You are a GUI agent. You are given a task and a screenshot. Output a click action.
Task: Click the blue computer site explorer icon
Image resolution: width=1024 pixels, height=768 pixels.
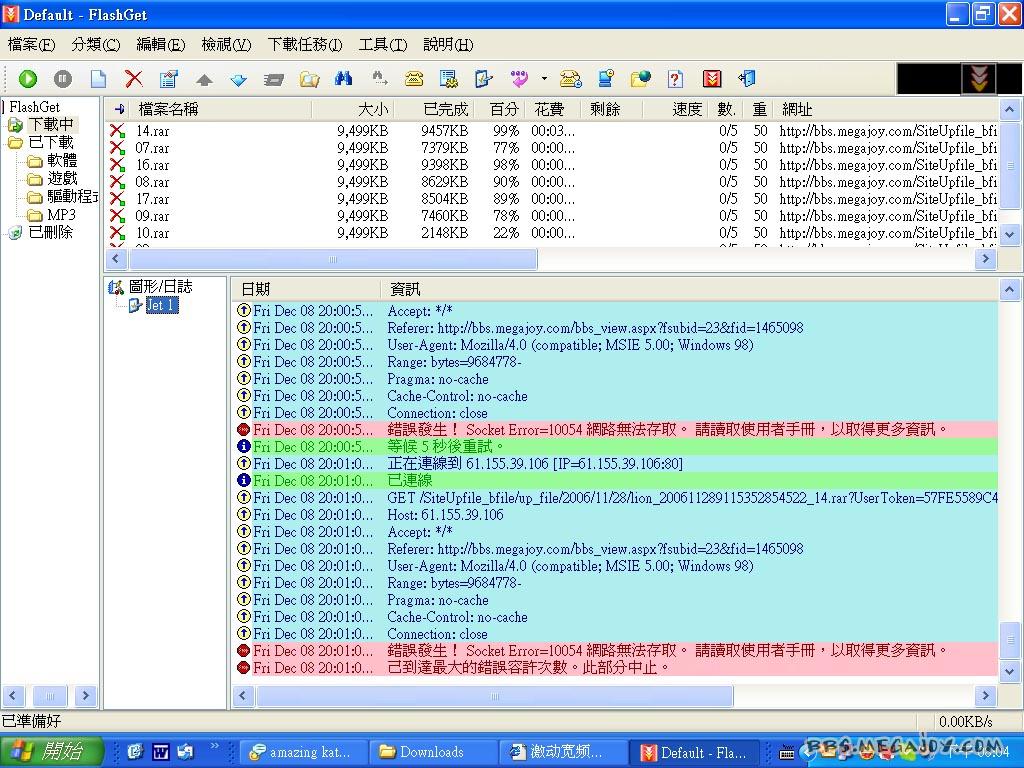coord(606,79)
